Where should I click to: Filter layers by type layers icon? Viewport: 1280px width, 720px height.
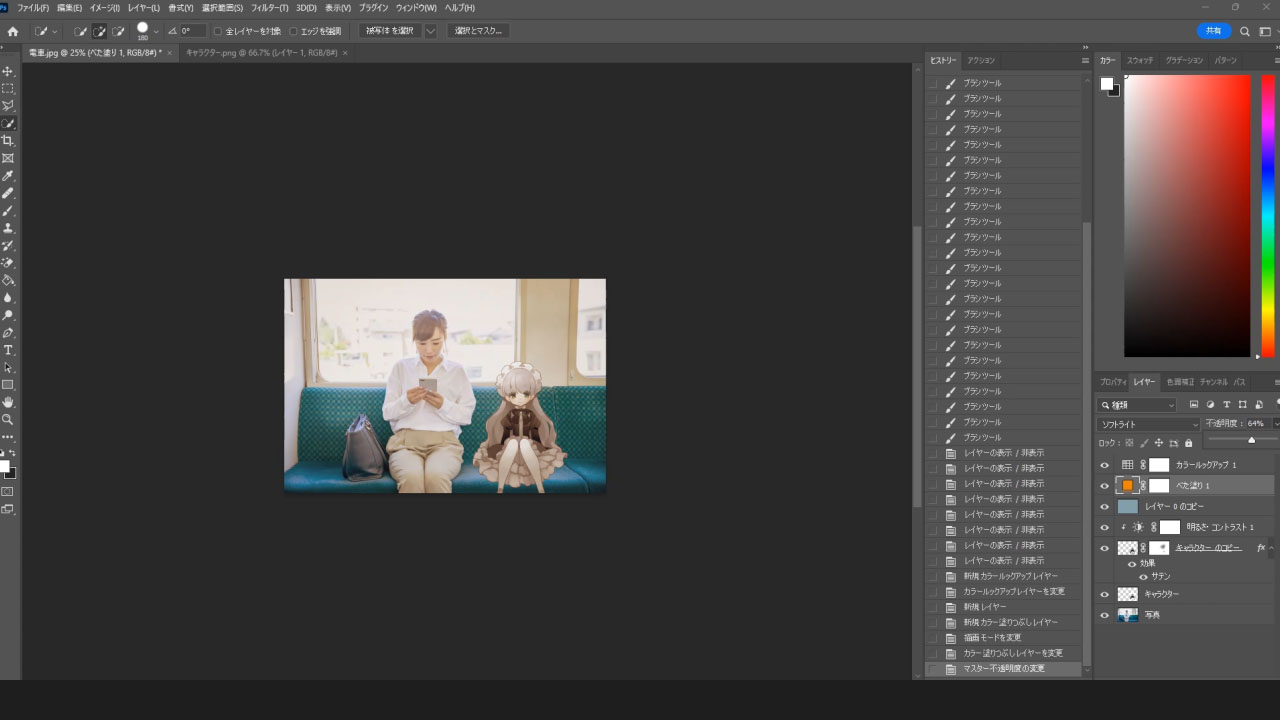1226,405
